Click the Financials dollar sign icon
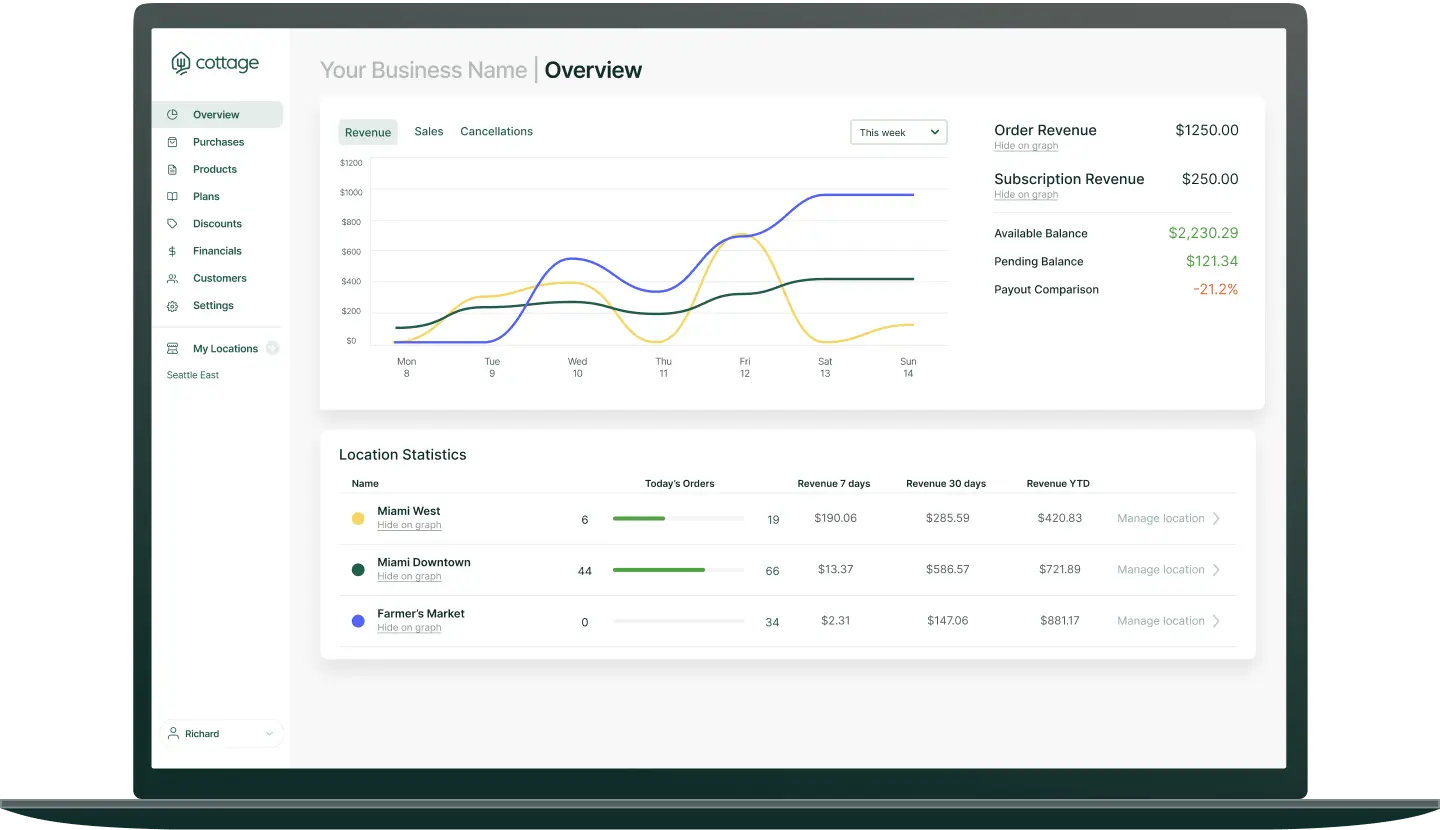This screenshot has height=830, width=1440. pos(172,251)
